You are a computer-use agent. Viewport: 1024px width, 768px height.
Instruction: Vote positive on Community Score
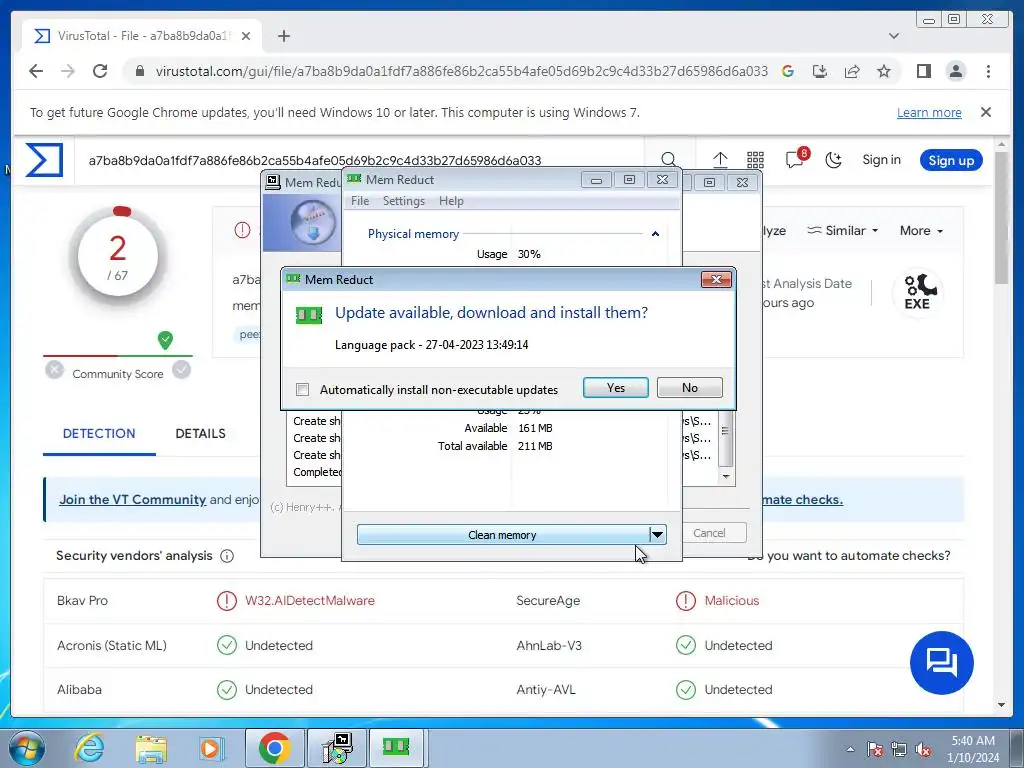click(x=182, y=370)
